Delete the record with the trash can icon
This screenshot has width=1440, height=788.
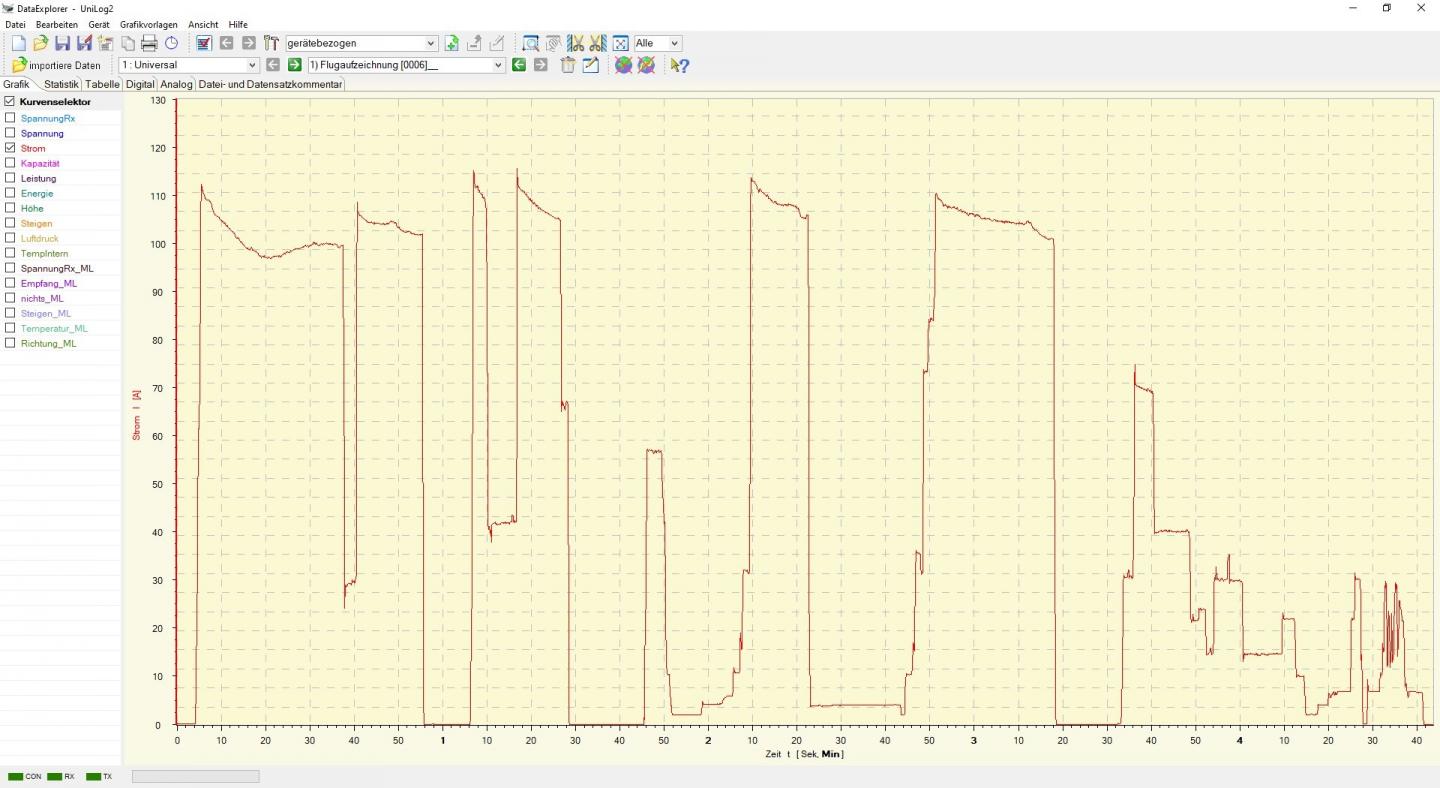tap(567, 65)
